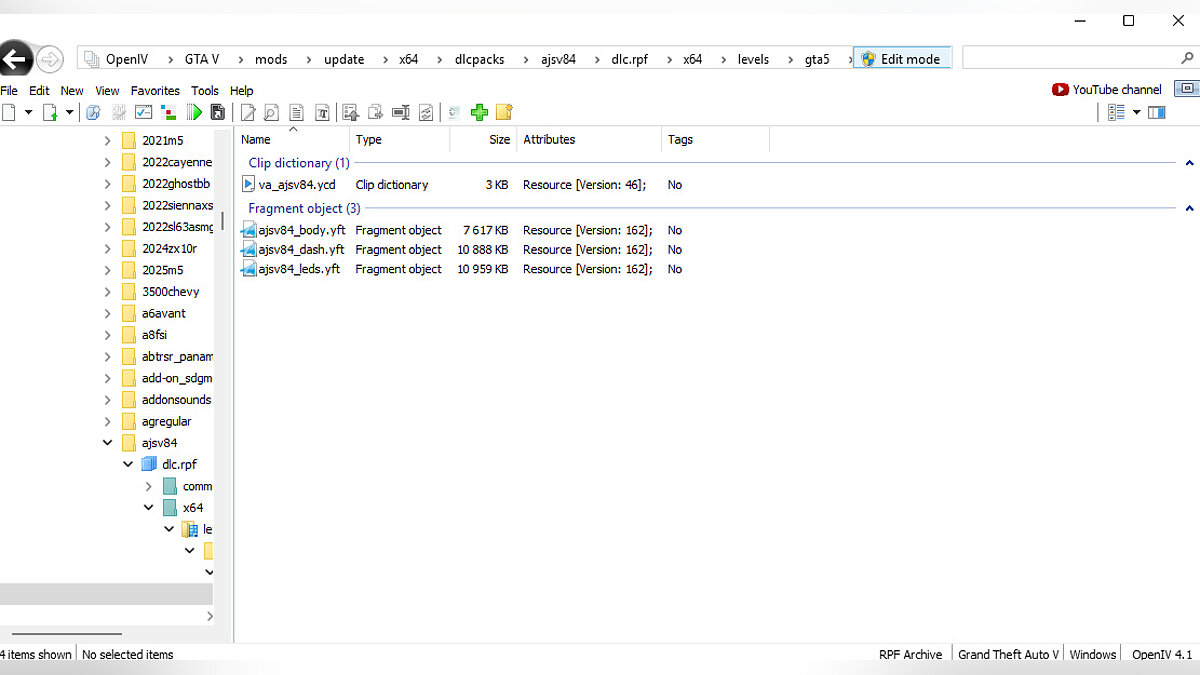Click the green plus add icon
The image size is (1200, 675).
[479, 112]
